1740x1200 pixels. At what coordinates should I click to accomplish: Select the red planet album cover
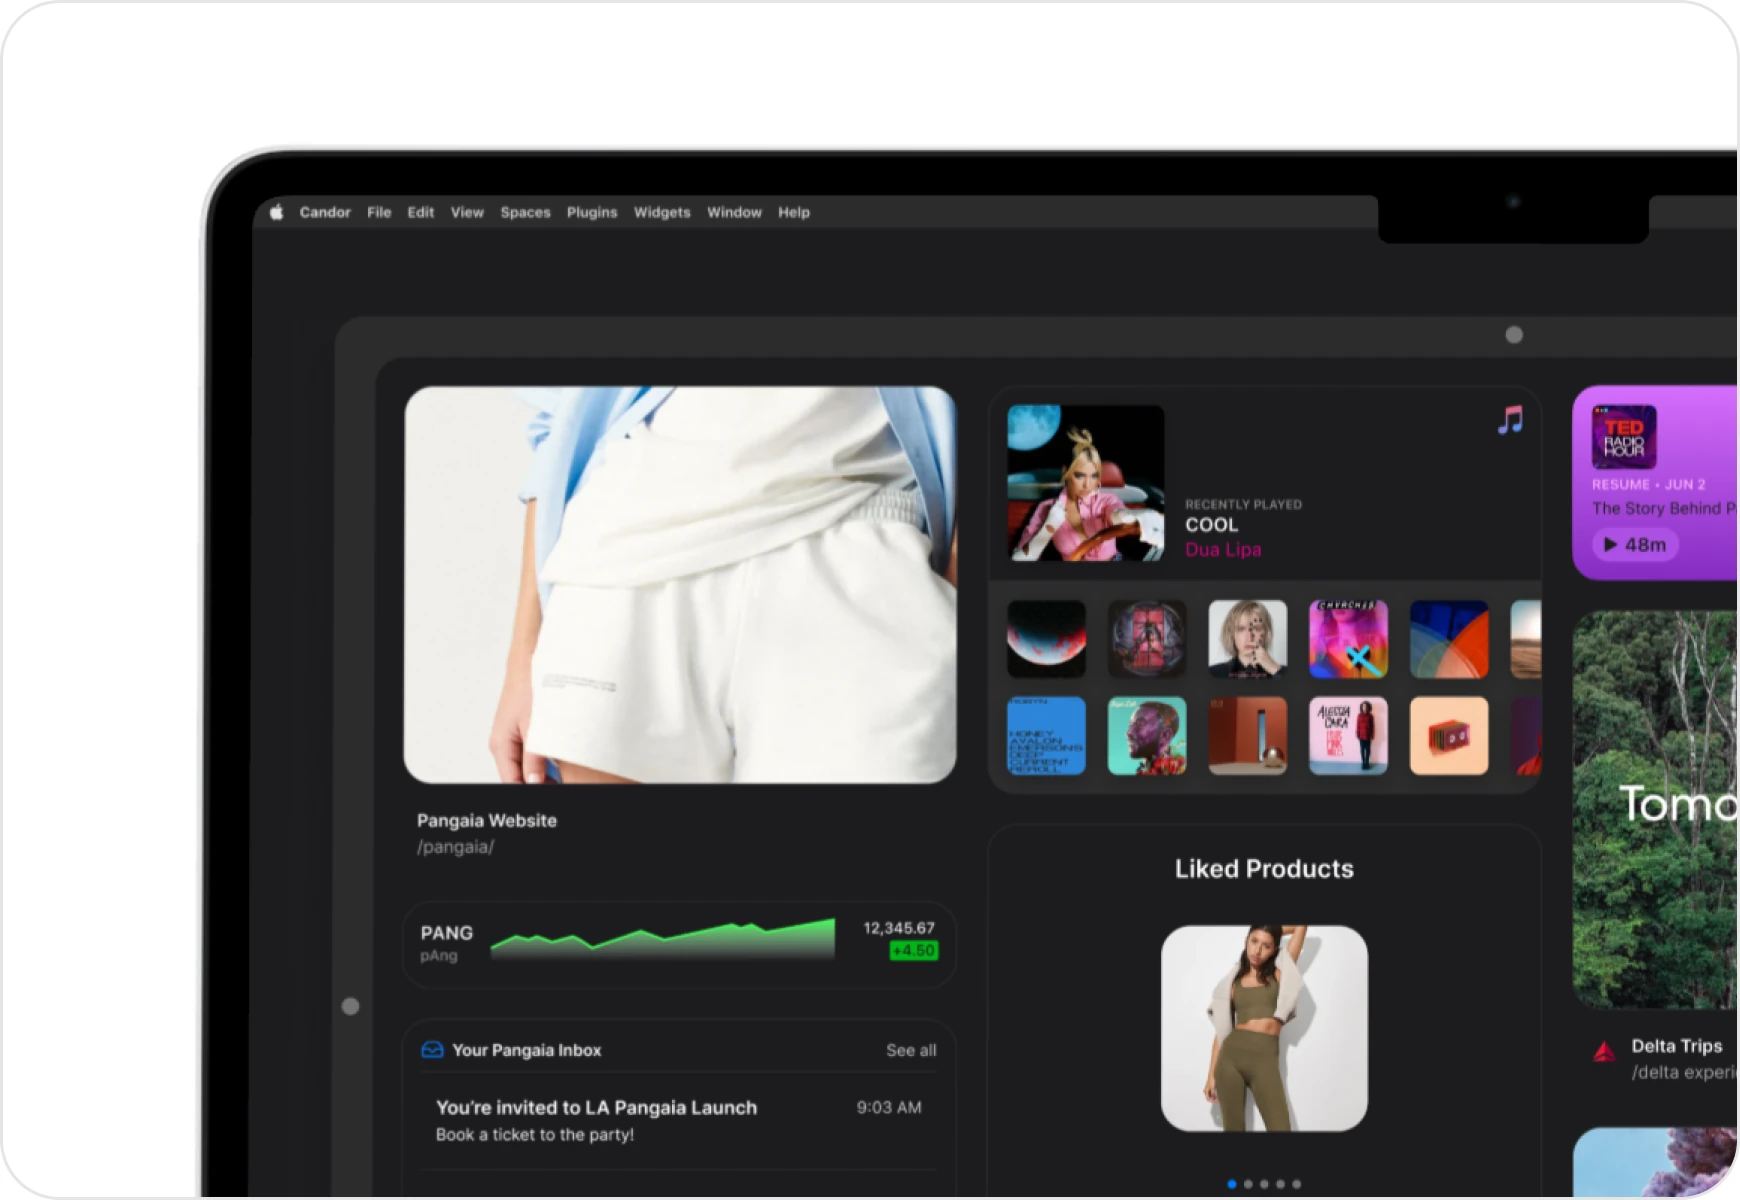click(x=1047, y=639)
